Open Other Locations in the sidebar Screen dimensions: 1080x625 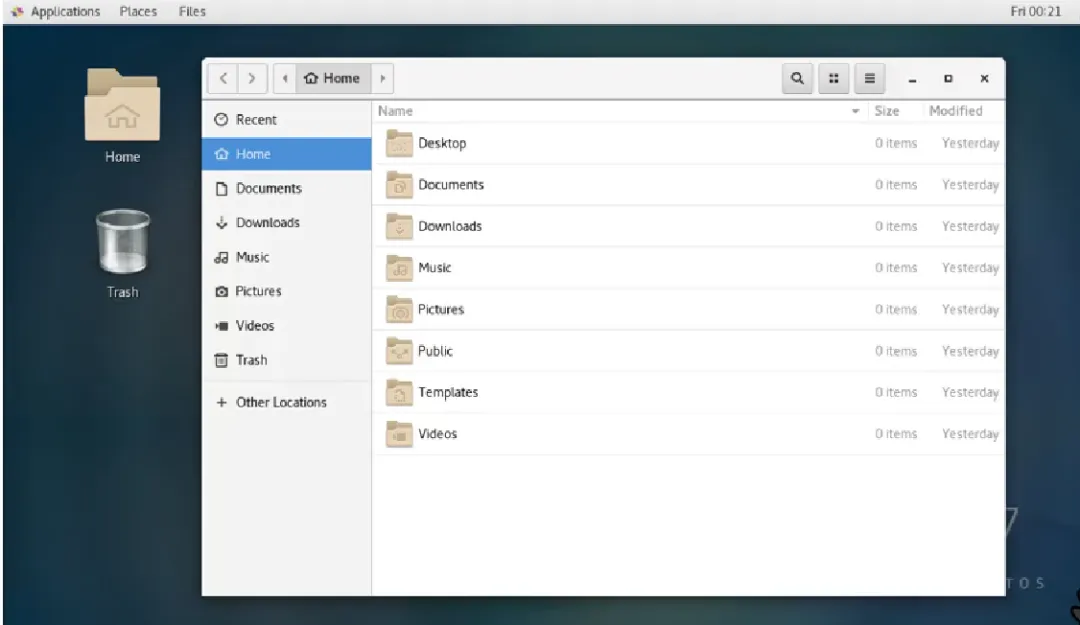[x=287, y=402]
